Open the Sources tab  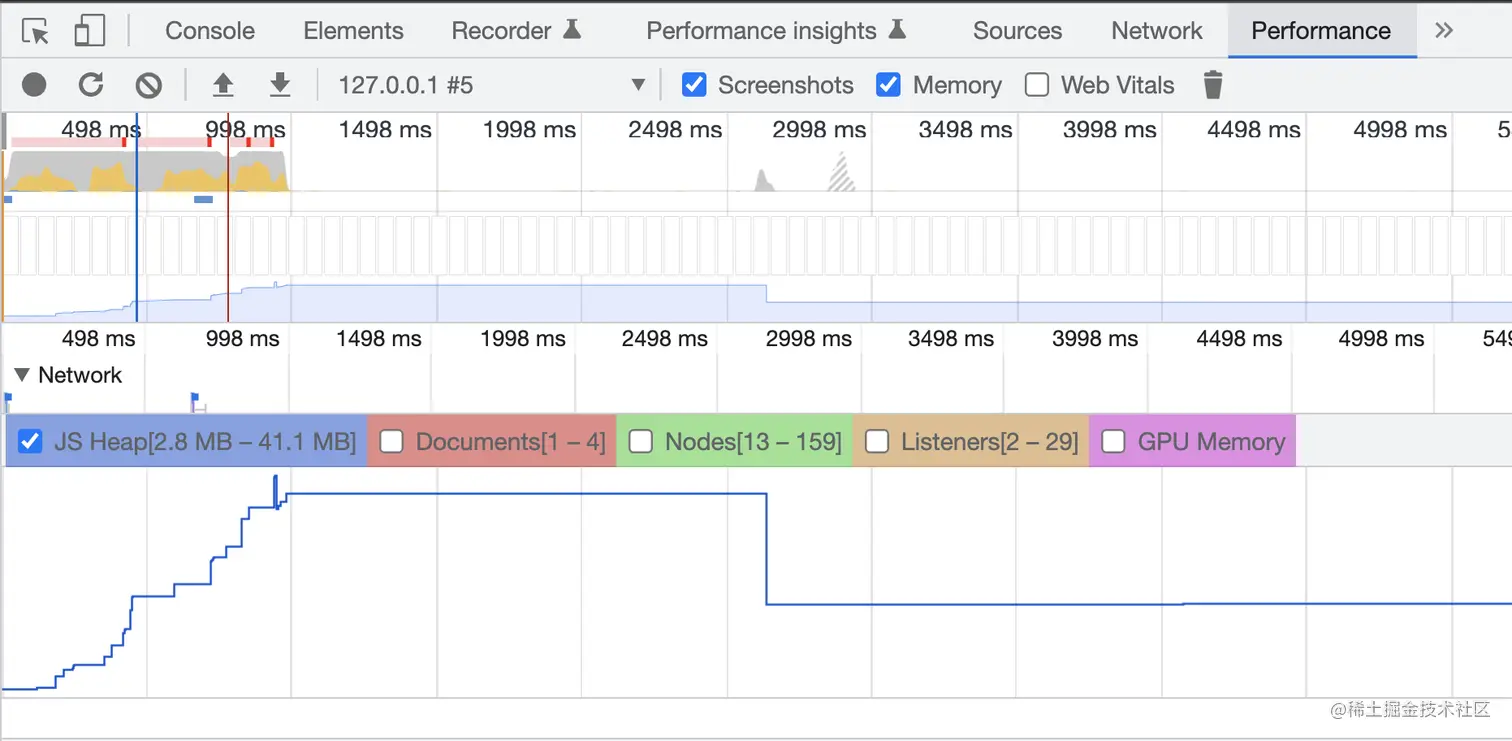pos(1017,31)
